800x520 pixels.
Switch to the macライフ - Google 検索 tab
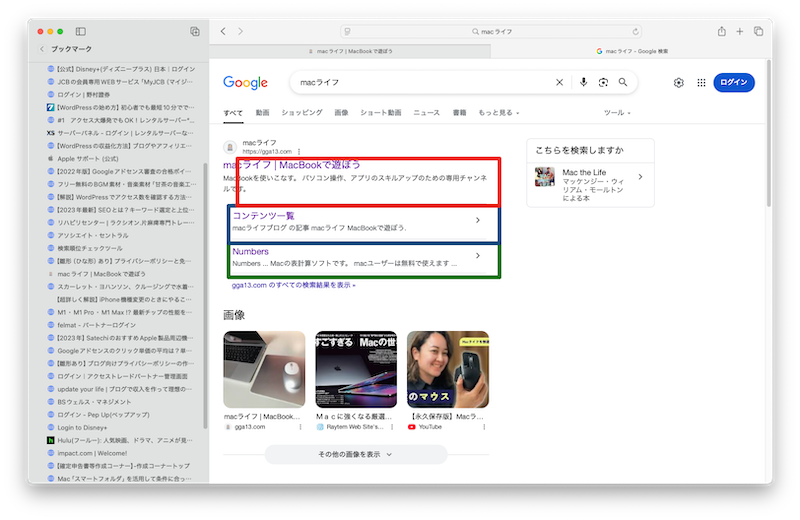tap(632, 51)
